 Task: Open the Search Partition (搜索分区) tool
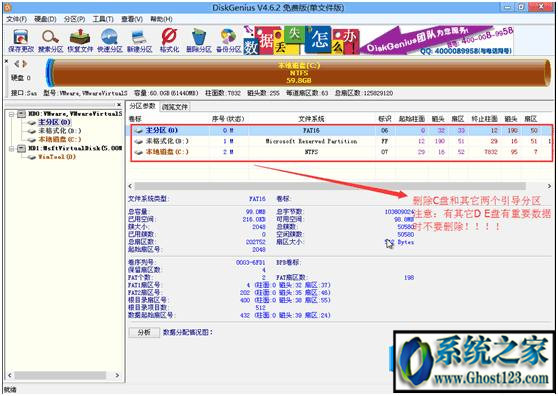50,41
